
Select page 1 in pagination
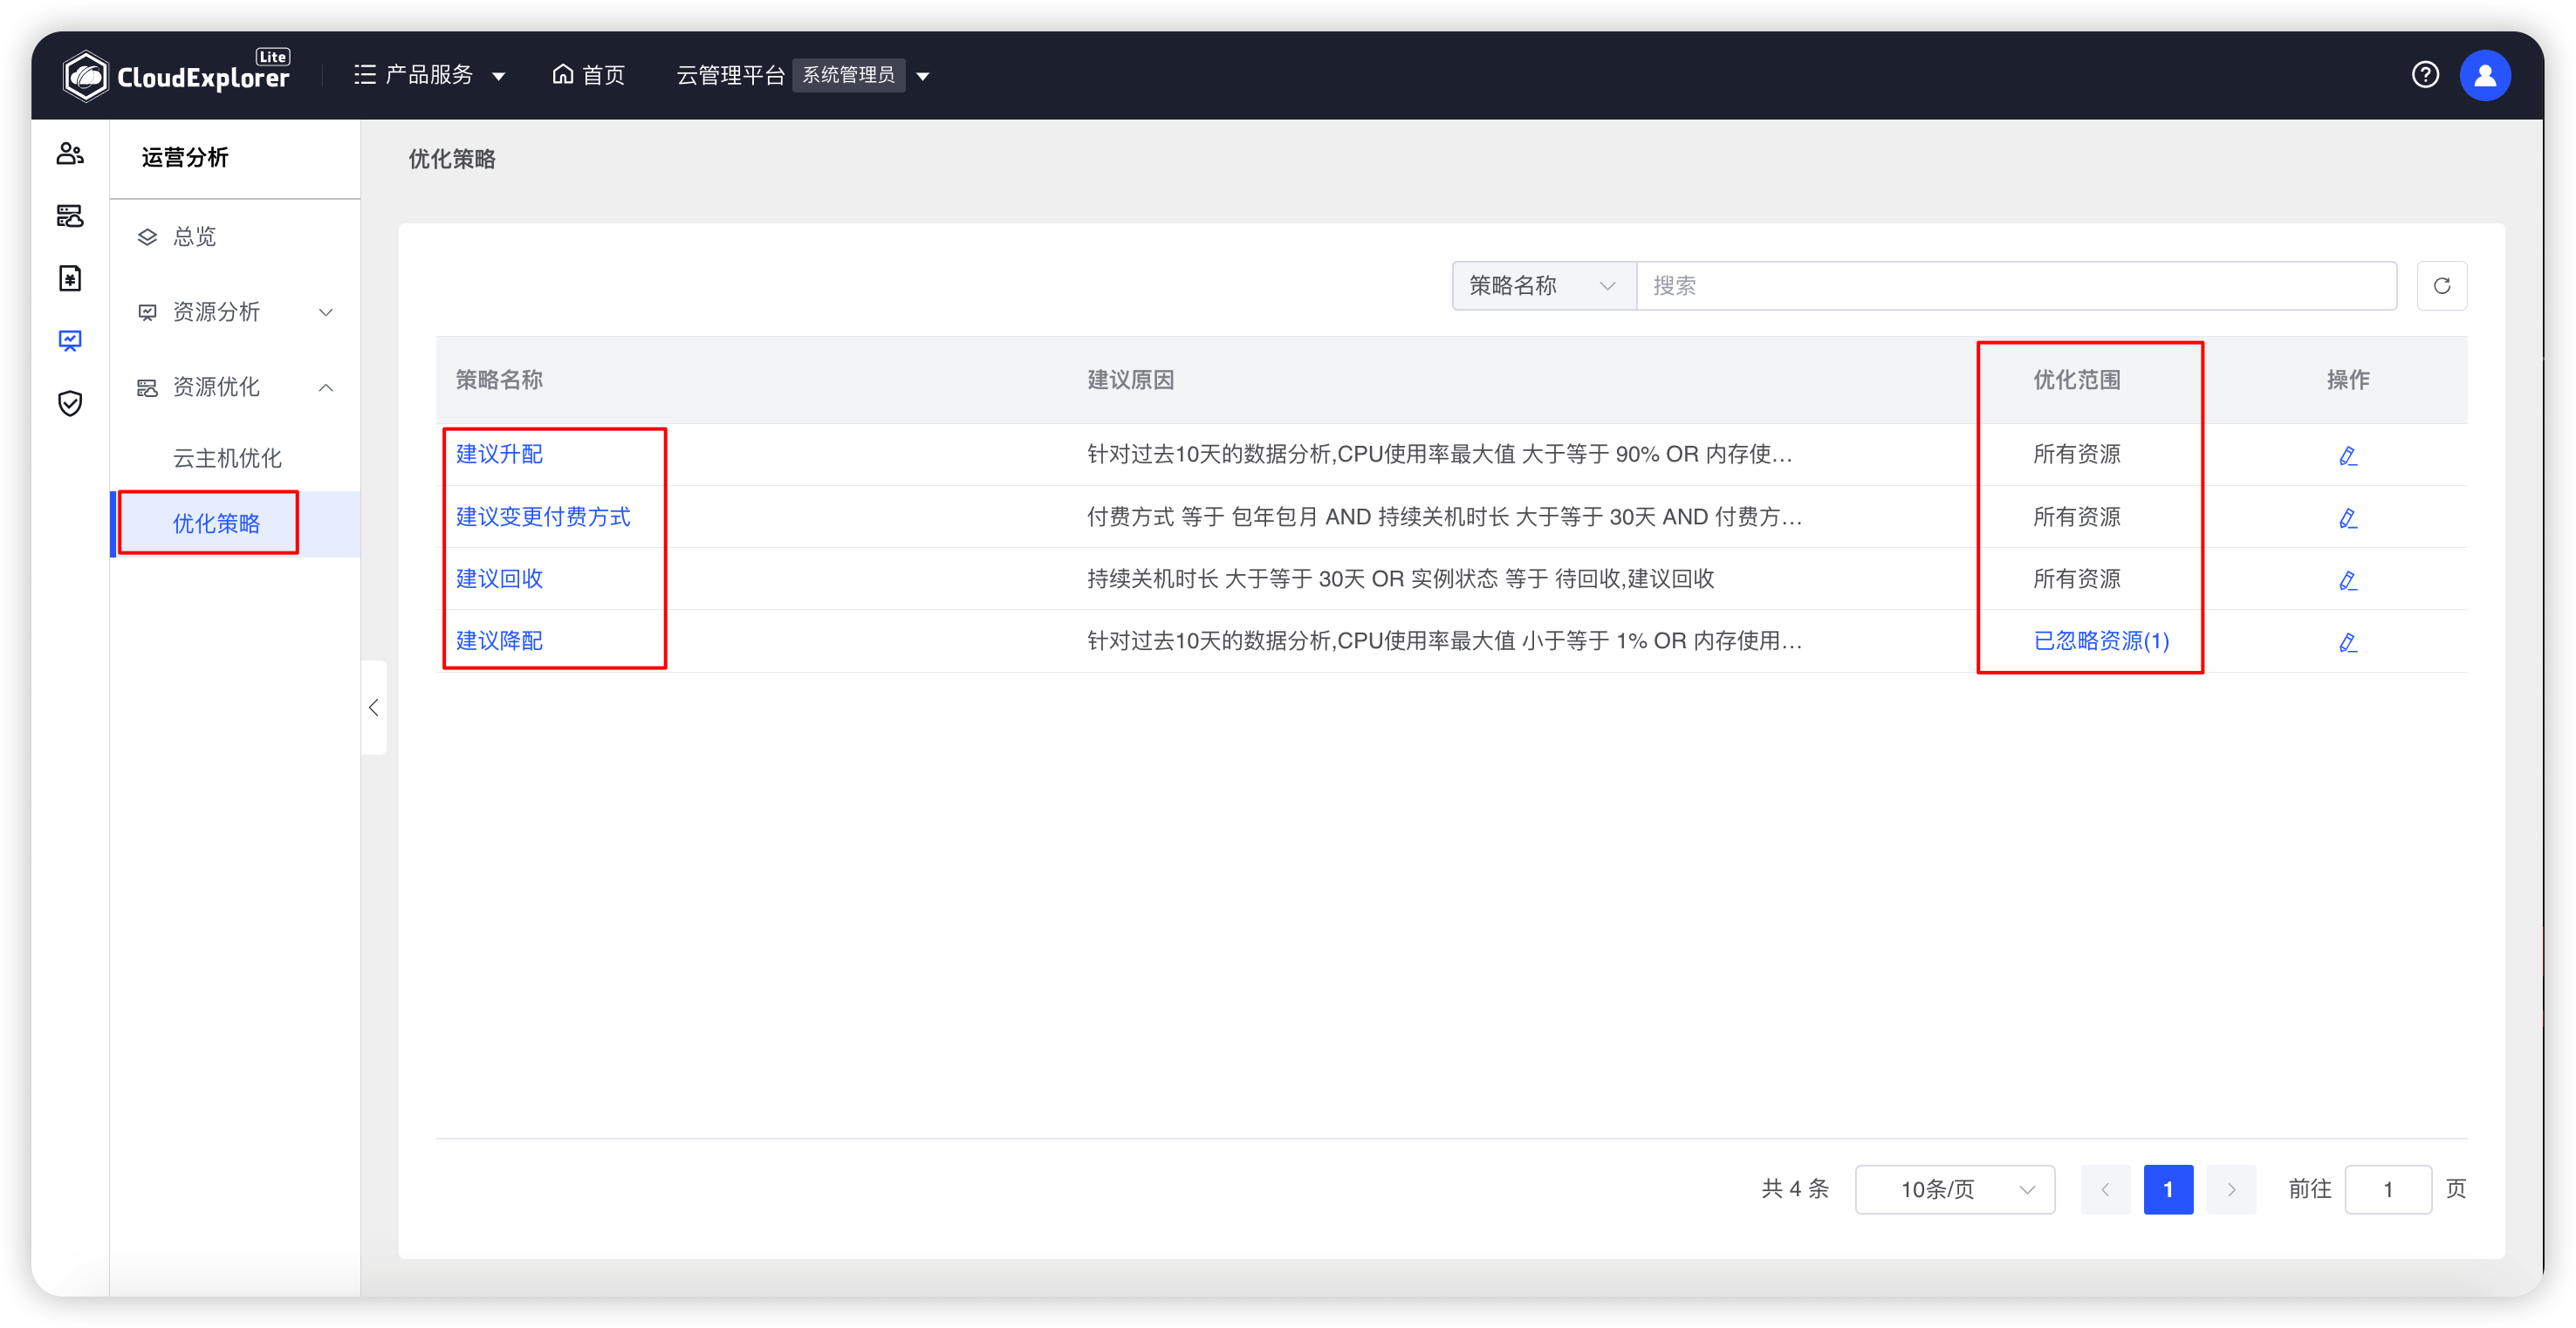tap(2168, 1189)
